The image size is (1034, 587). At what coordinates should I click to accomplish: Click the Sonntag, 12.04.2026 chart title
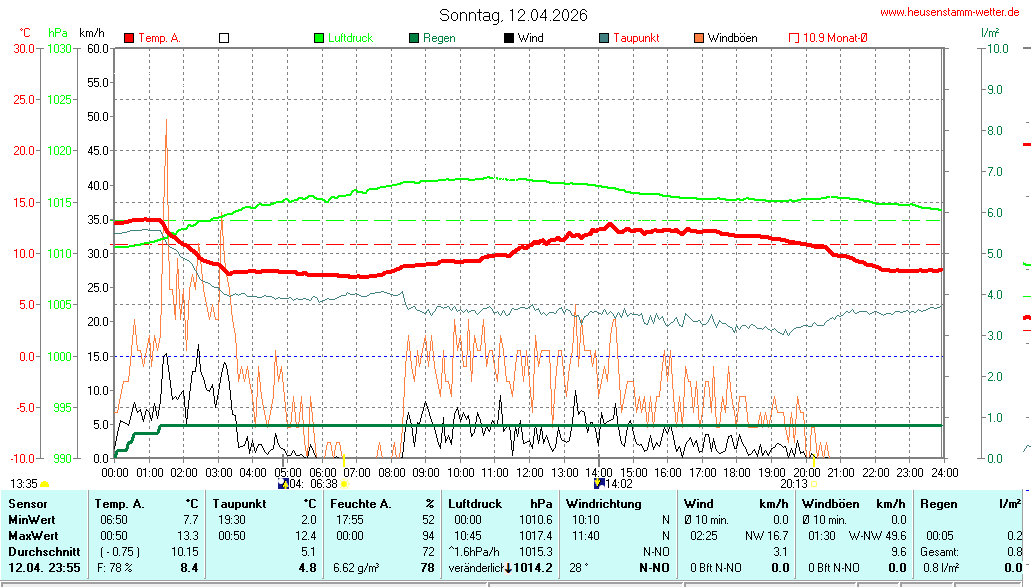(513, 15)
